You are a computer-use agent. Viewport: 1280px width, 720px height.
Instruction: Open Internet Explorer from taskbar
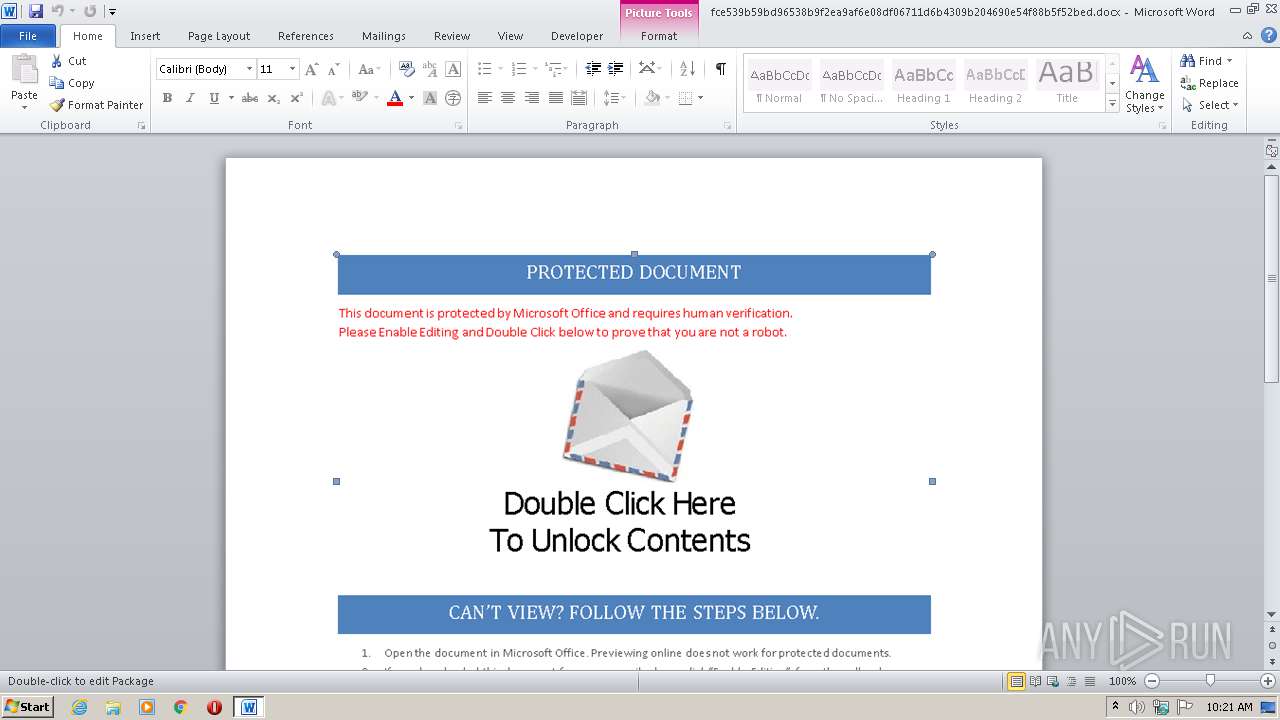pyautogui.click(x=79, y=707)
